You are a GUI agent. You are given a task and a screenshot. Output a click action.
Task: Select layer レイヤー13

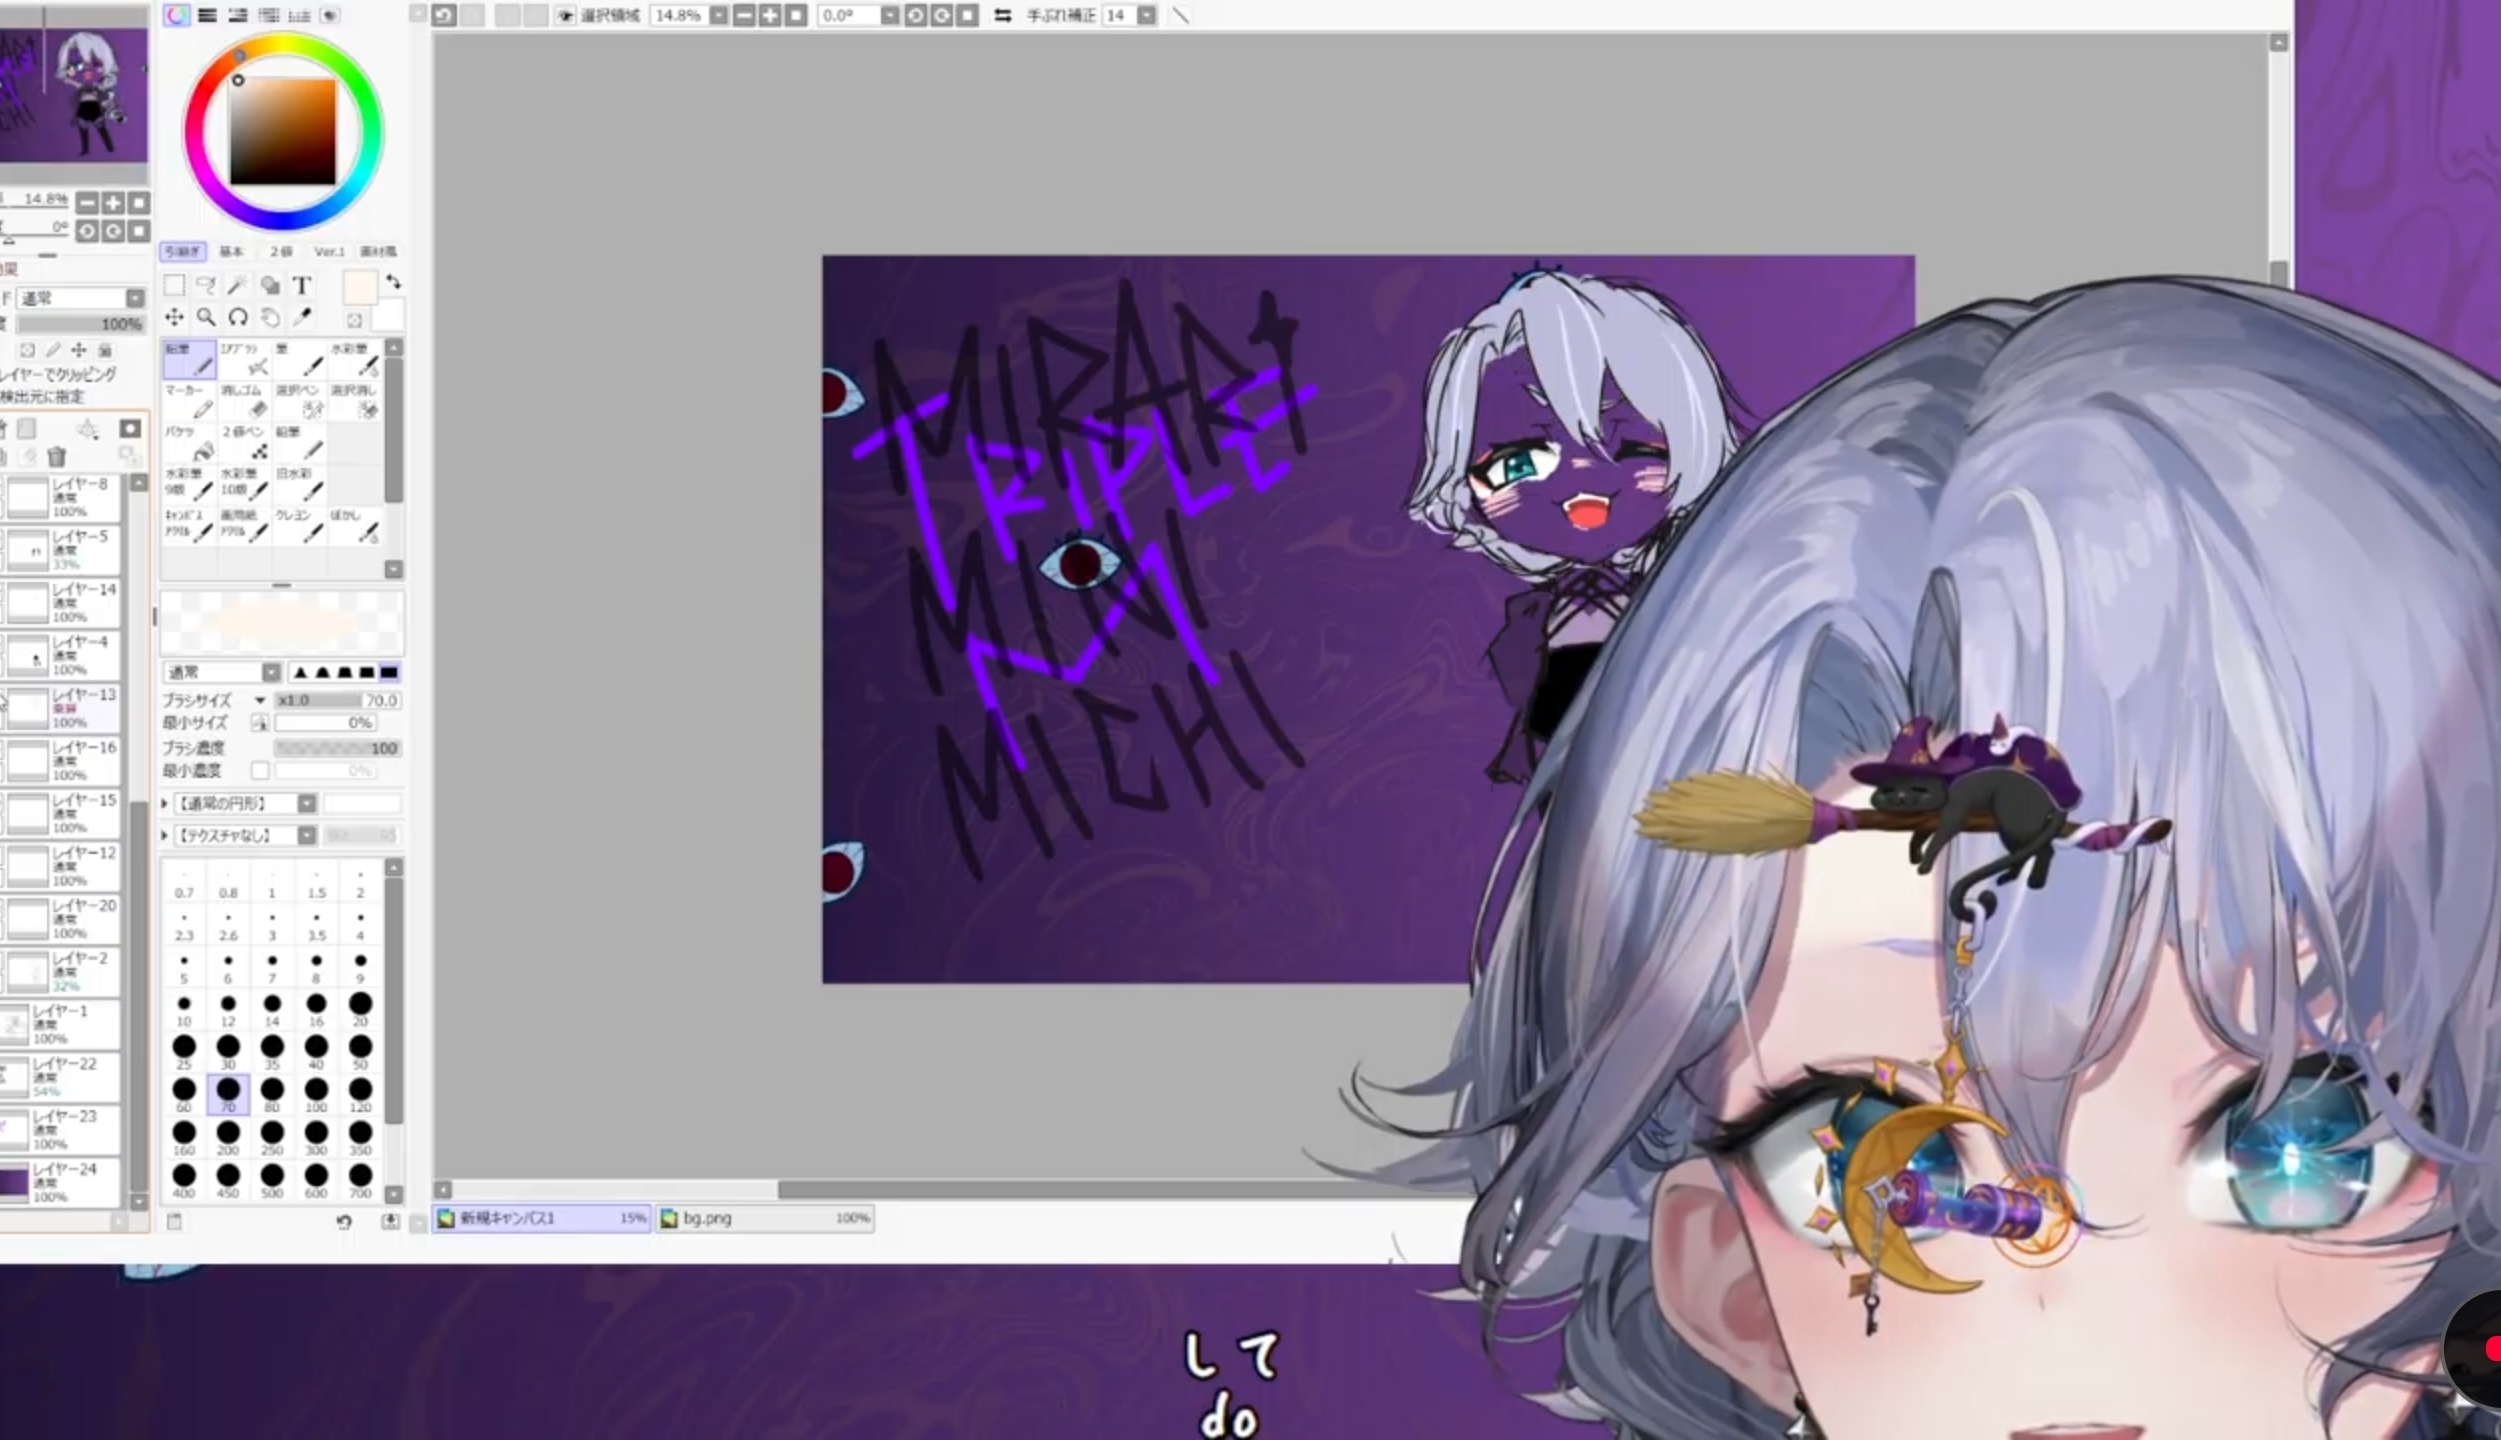coord(60,708)
